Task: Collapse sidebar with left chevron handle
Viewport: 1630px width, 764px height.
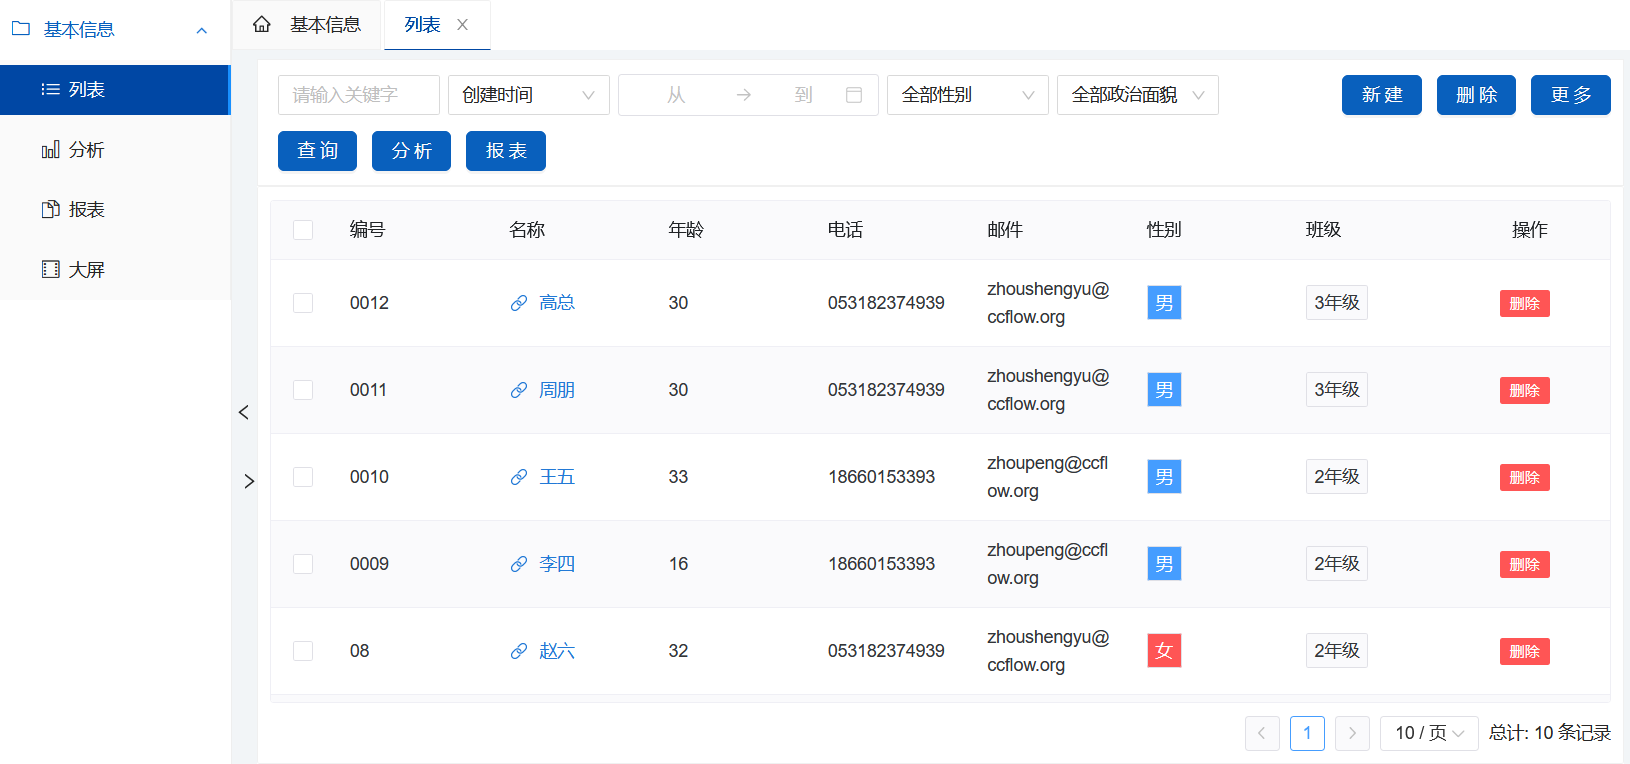Action: click(x=243, y=412)
